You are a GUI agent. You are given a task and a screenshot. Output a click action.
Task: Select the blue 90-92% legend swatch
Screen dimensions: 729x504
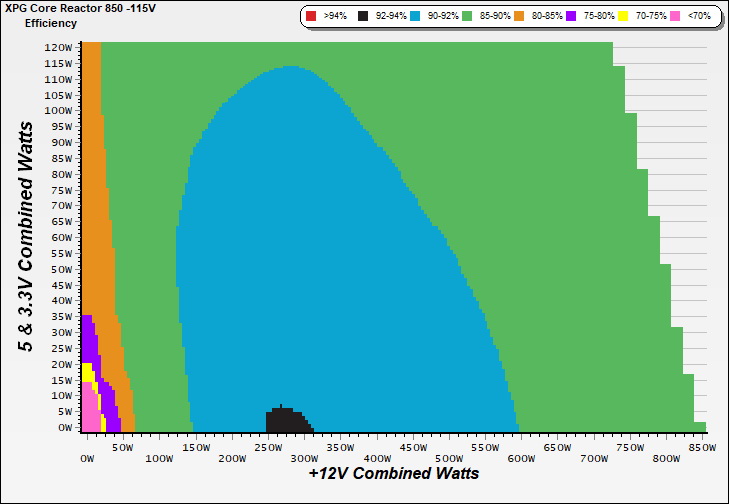click(x=419, y=17)
